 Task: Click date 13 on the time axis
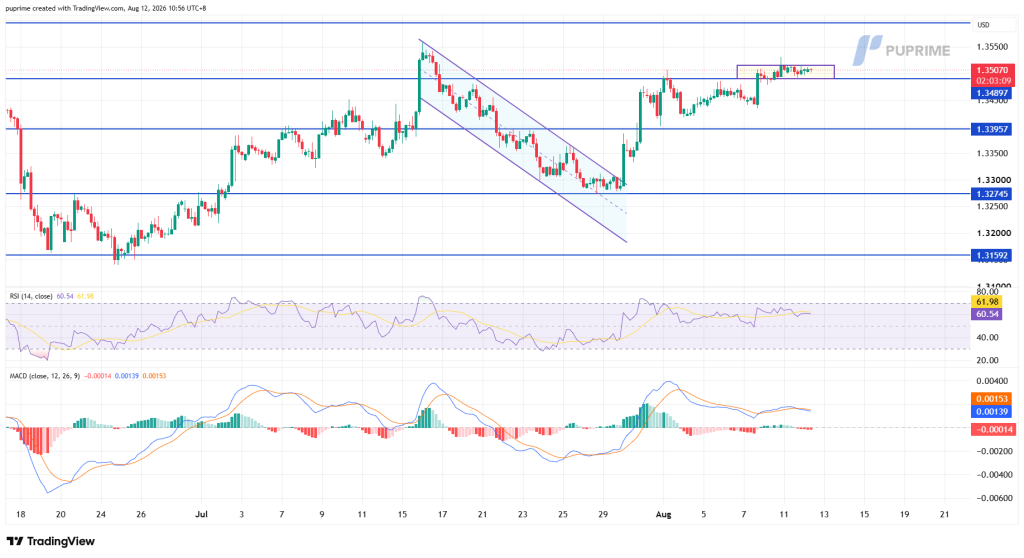pyautogui.click(x=824, y=515)
